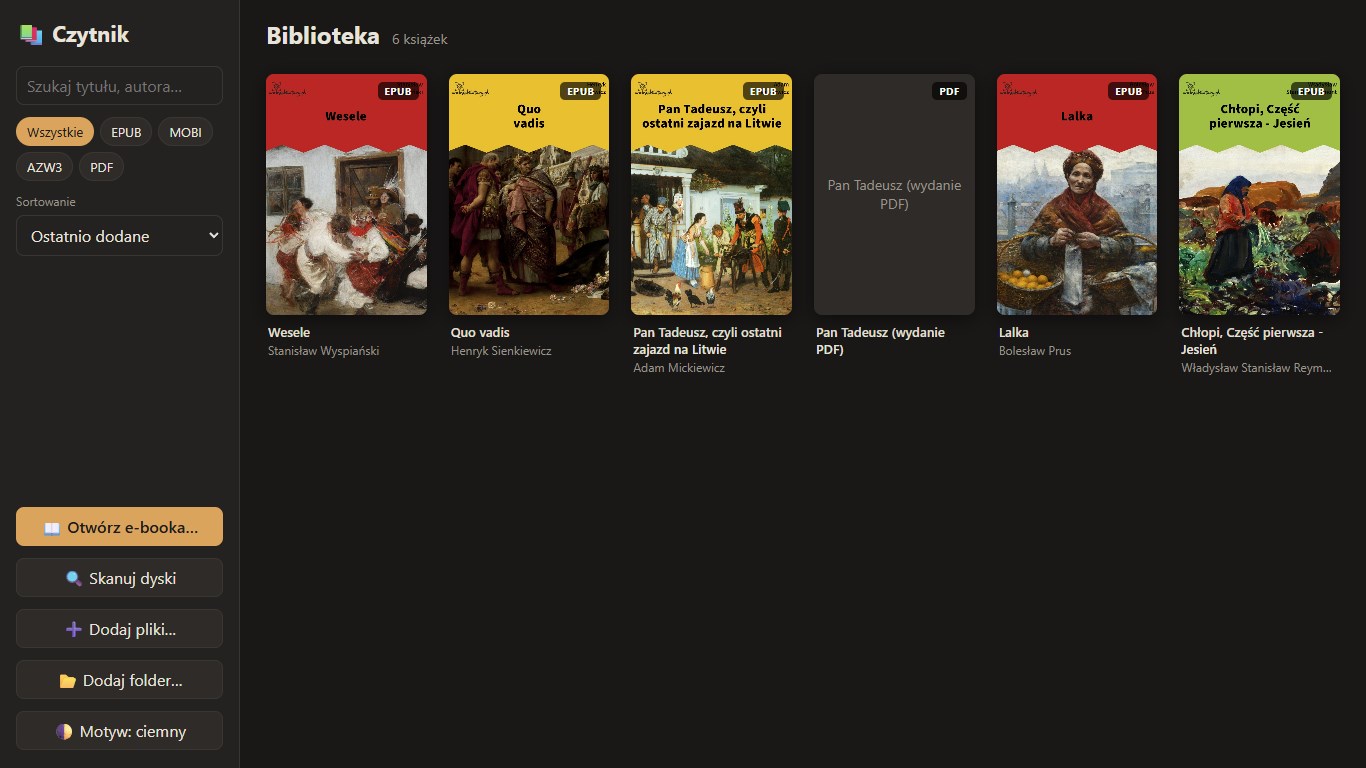Filter library by PDF format chip
The image size is (1366, 768).
[x=101, y=167]
